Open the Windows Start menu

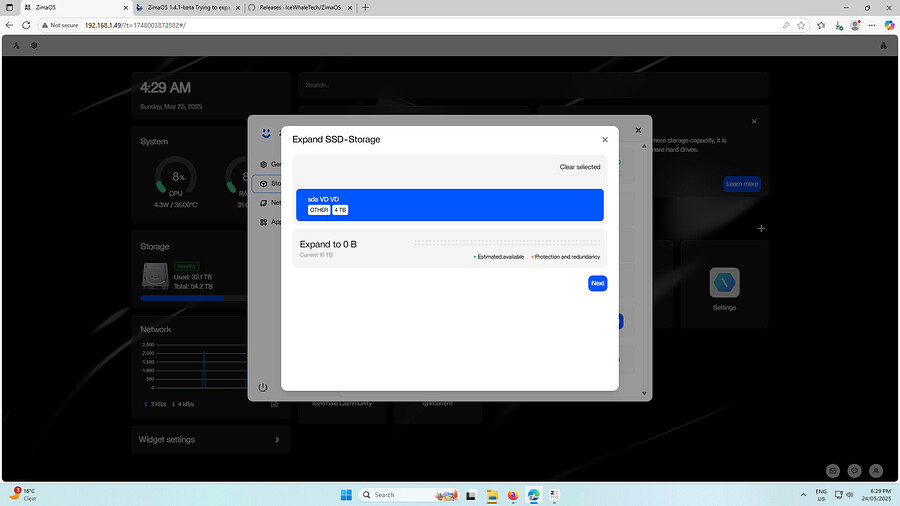(x=346, y=495)
